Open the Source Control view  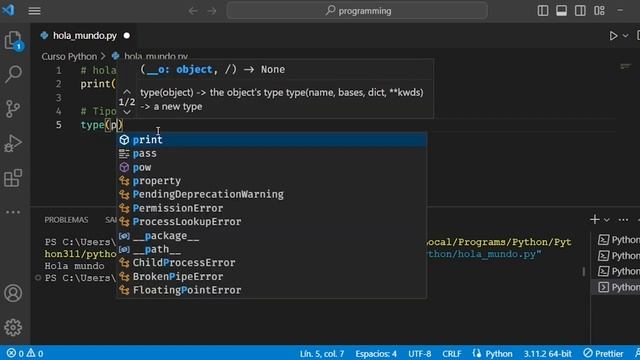point(13,109)
